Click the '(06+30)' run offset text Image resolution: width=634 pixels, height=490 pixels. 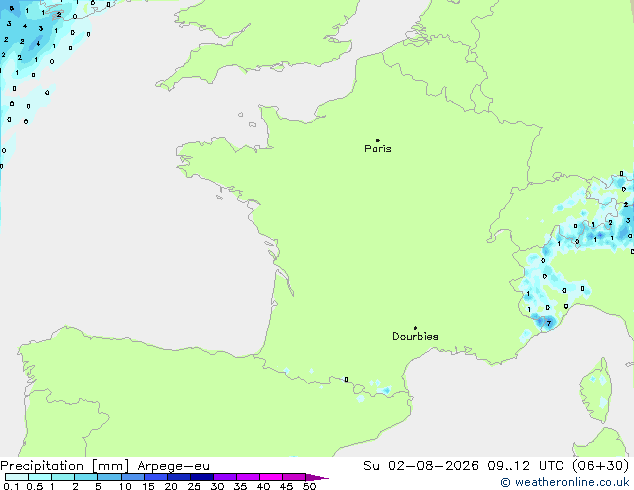[601, 465]
